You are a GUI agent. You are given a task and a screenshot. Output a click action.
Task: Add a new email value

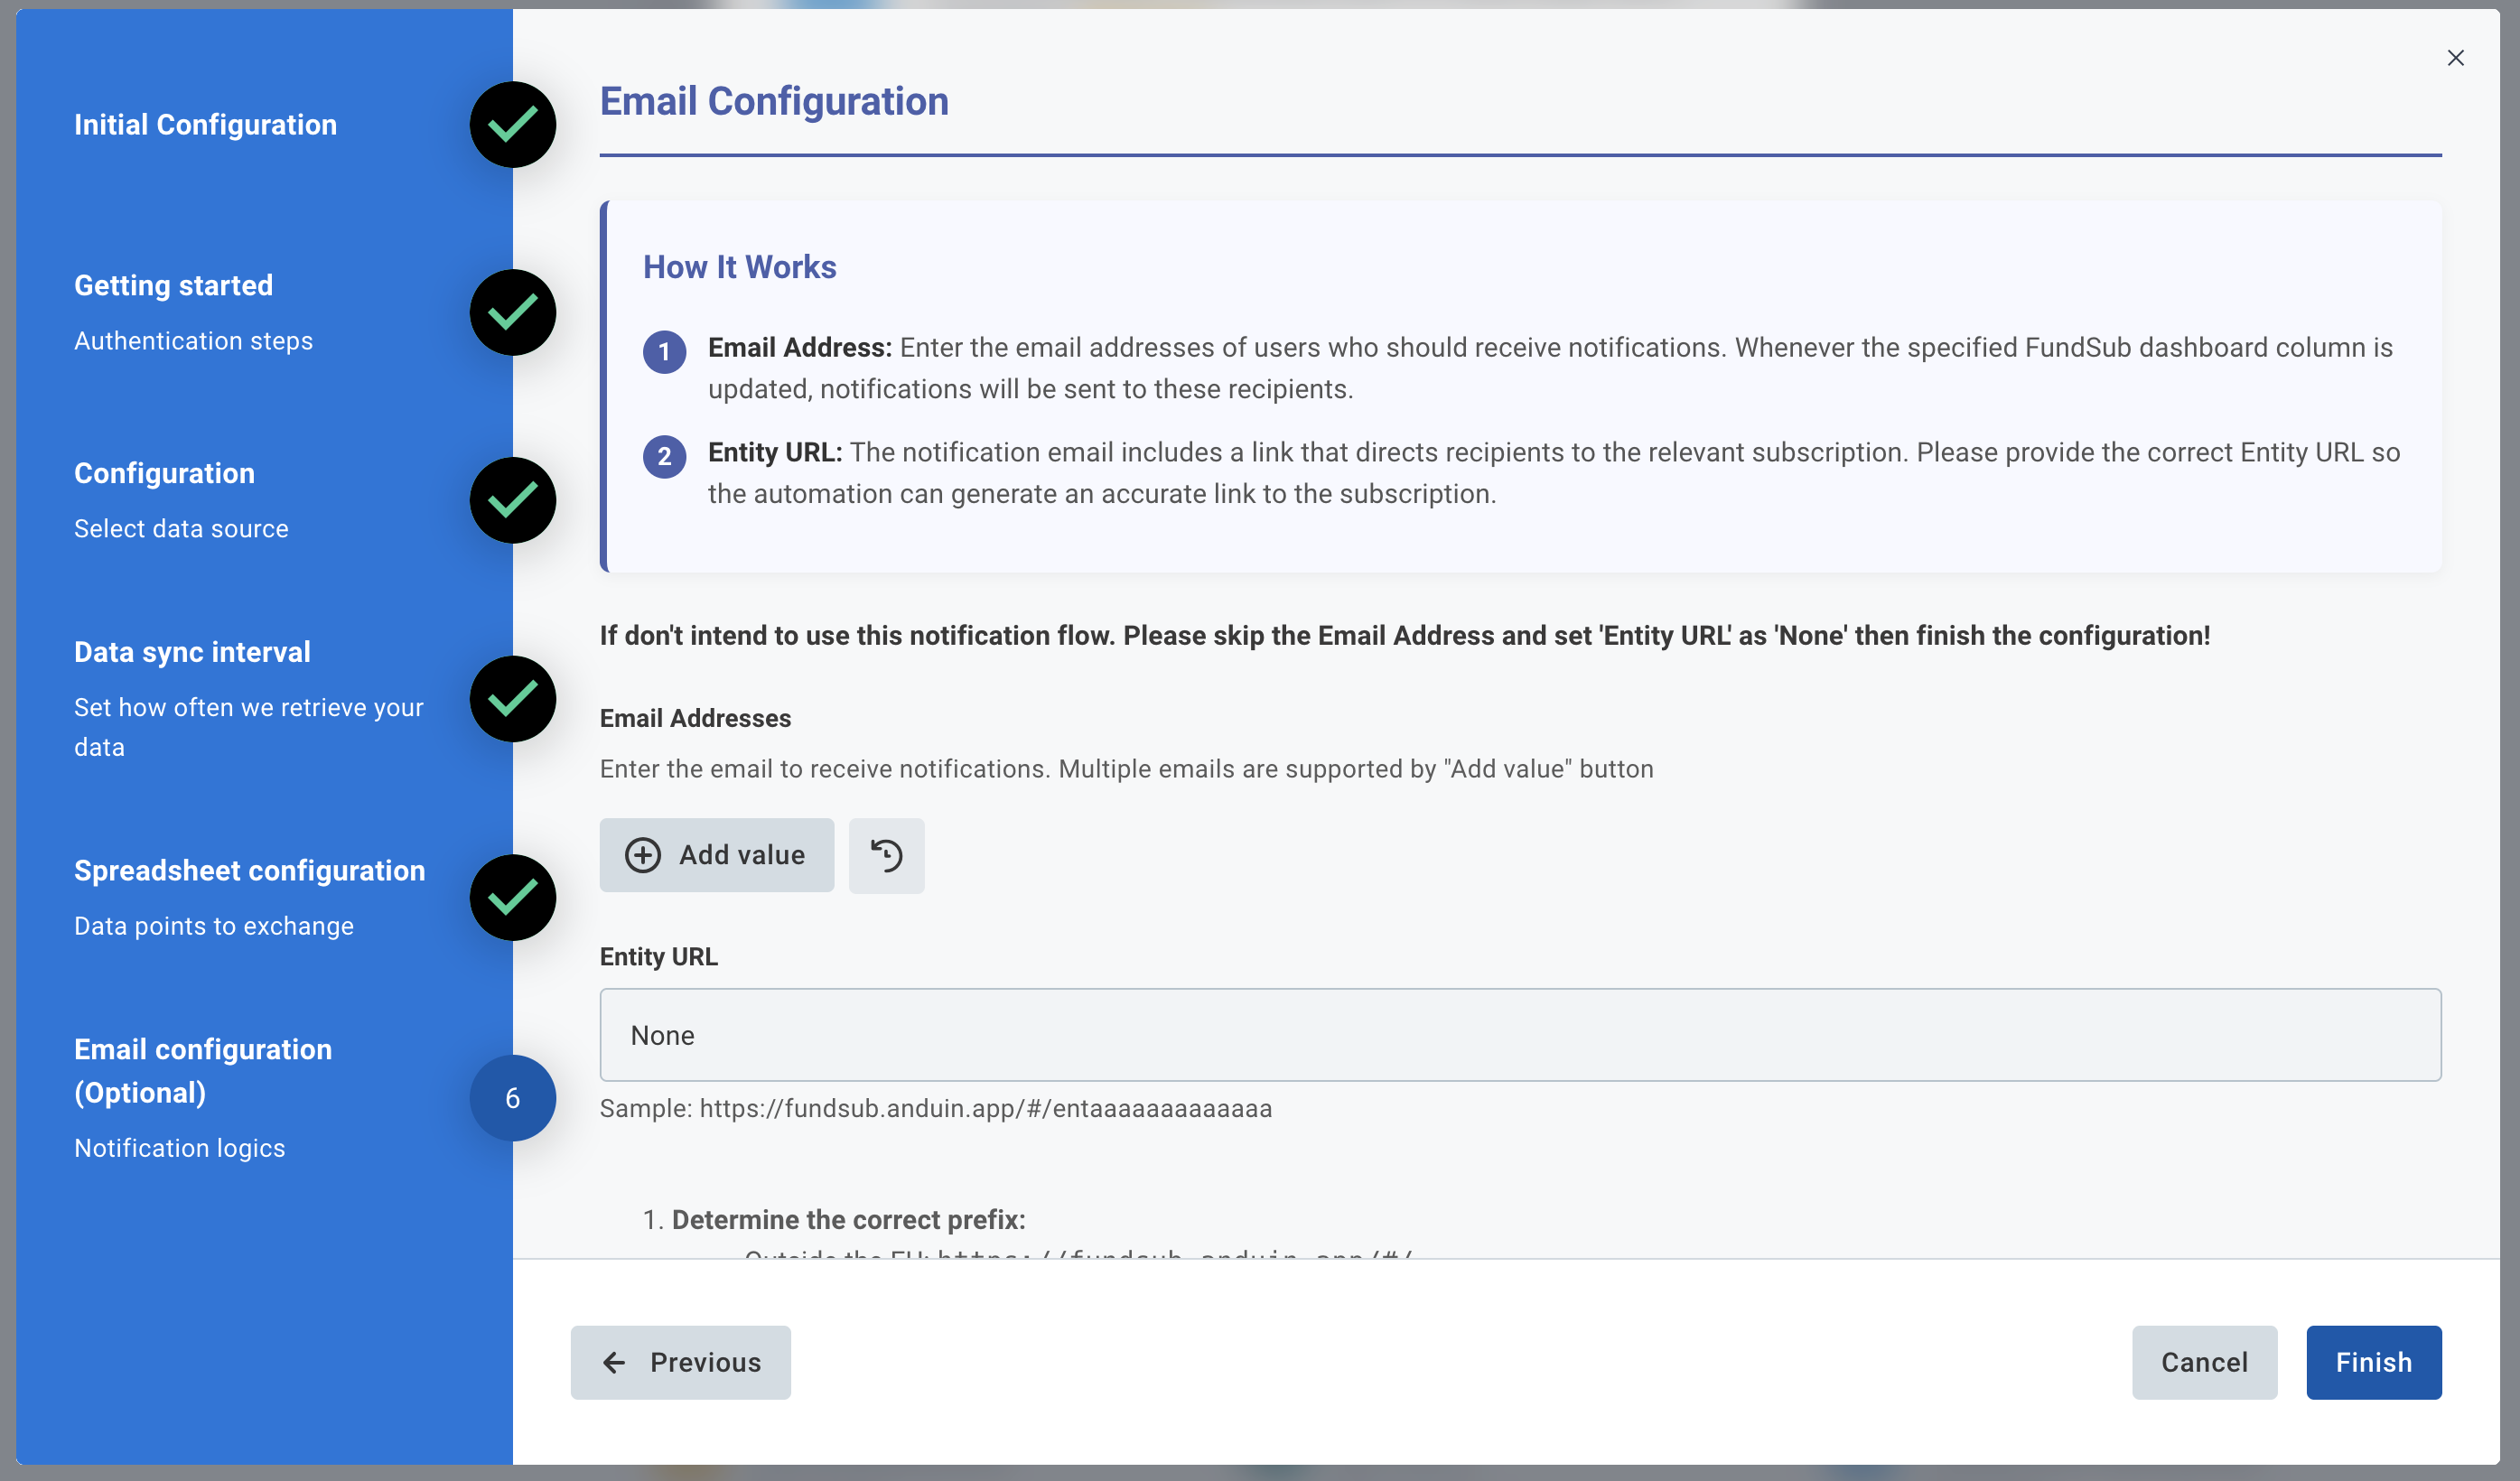[x=716, y=855]
